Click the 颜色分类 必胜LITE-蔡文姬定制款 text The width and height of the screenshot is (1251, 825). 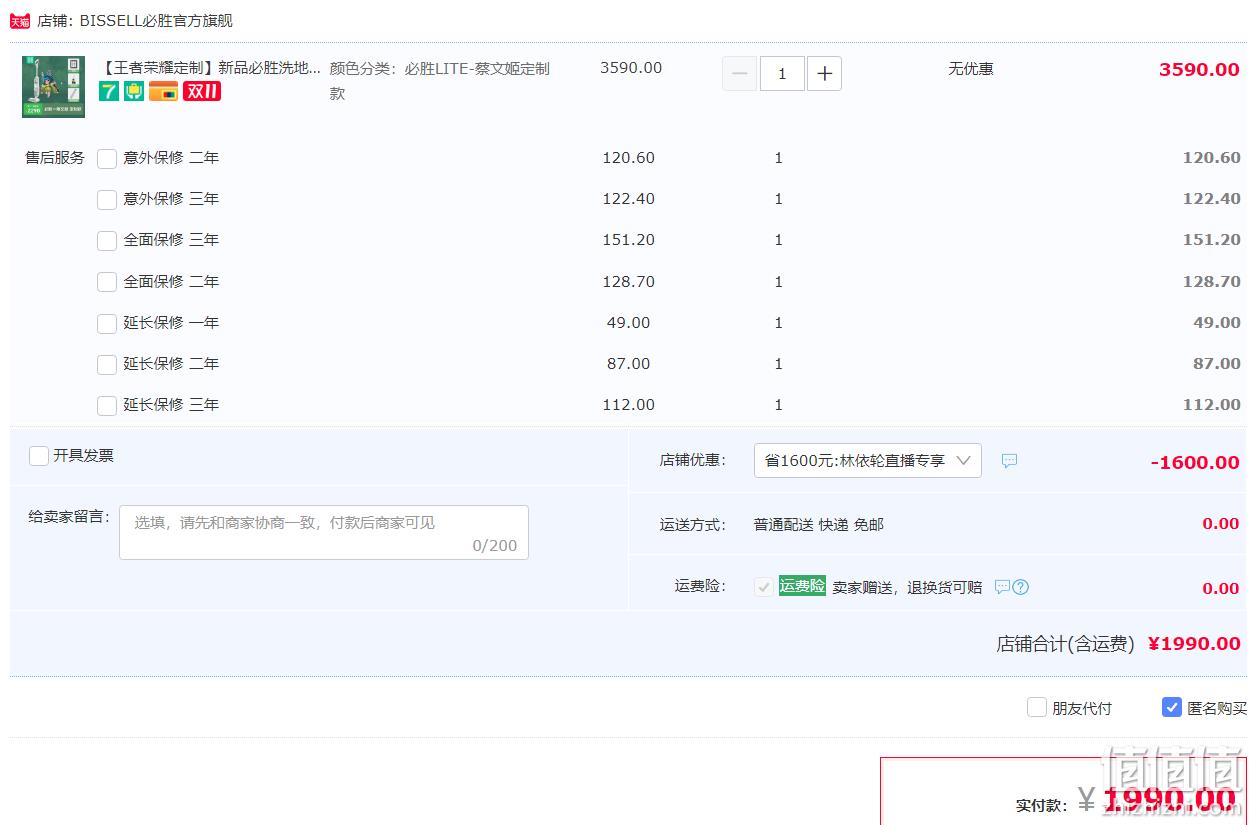440,80
